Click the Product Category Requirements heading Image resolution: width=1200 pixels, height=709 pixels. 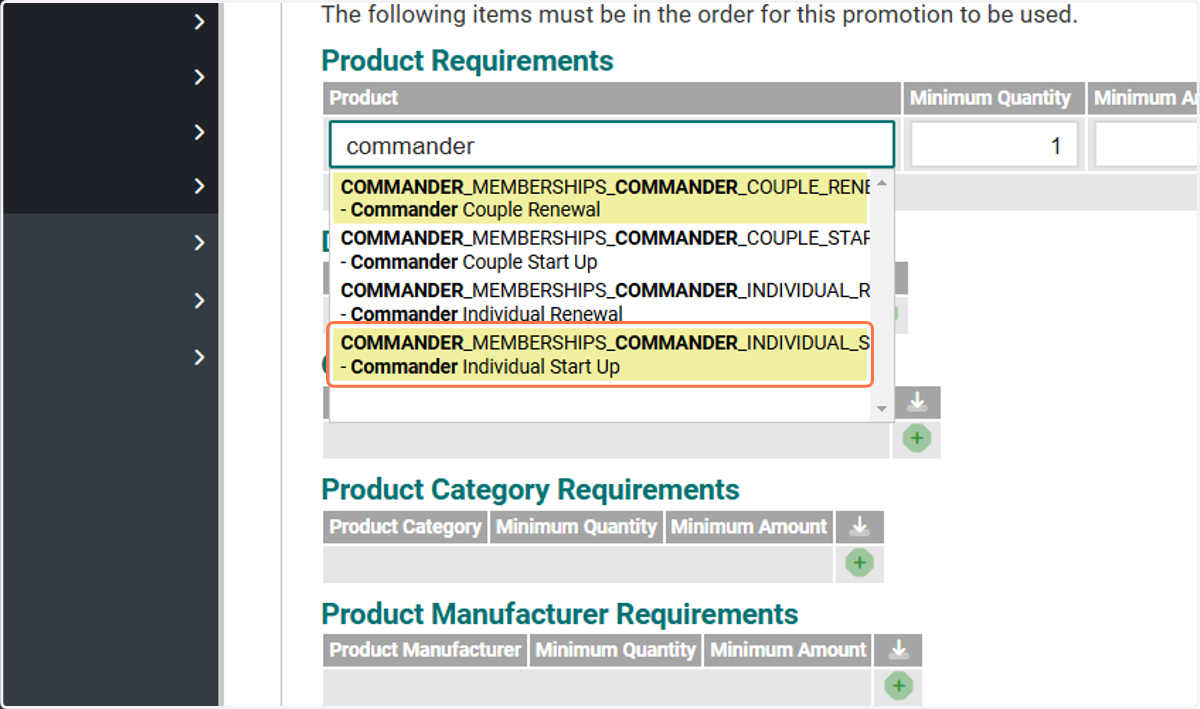[530, 490]
